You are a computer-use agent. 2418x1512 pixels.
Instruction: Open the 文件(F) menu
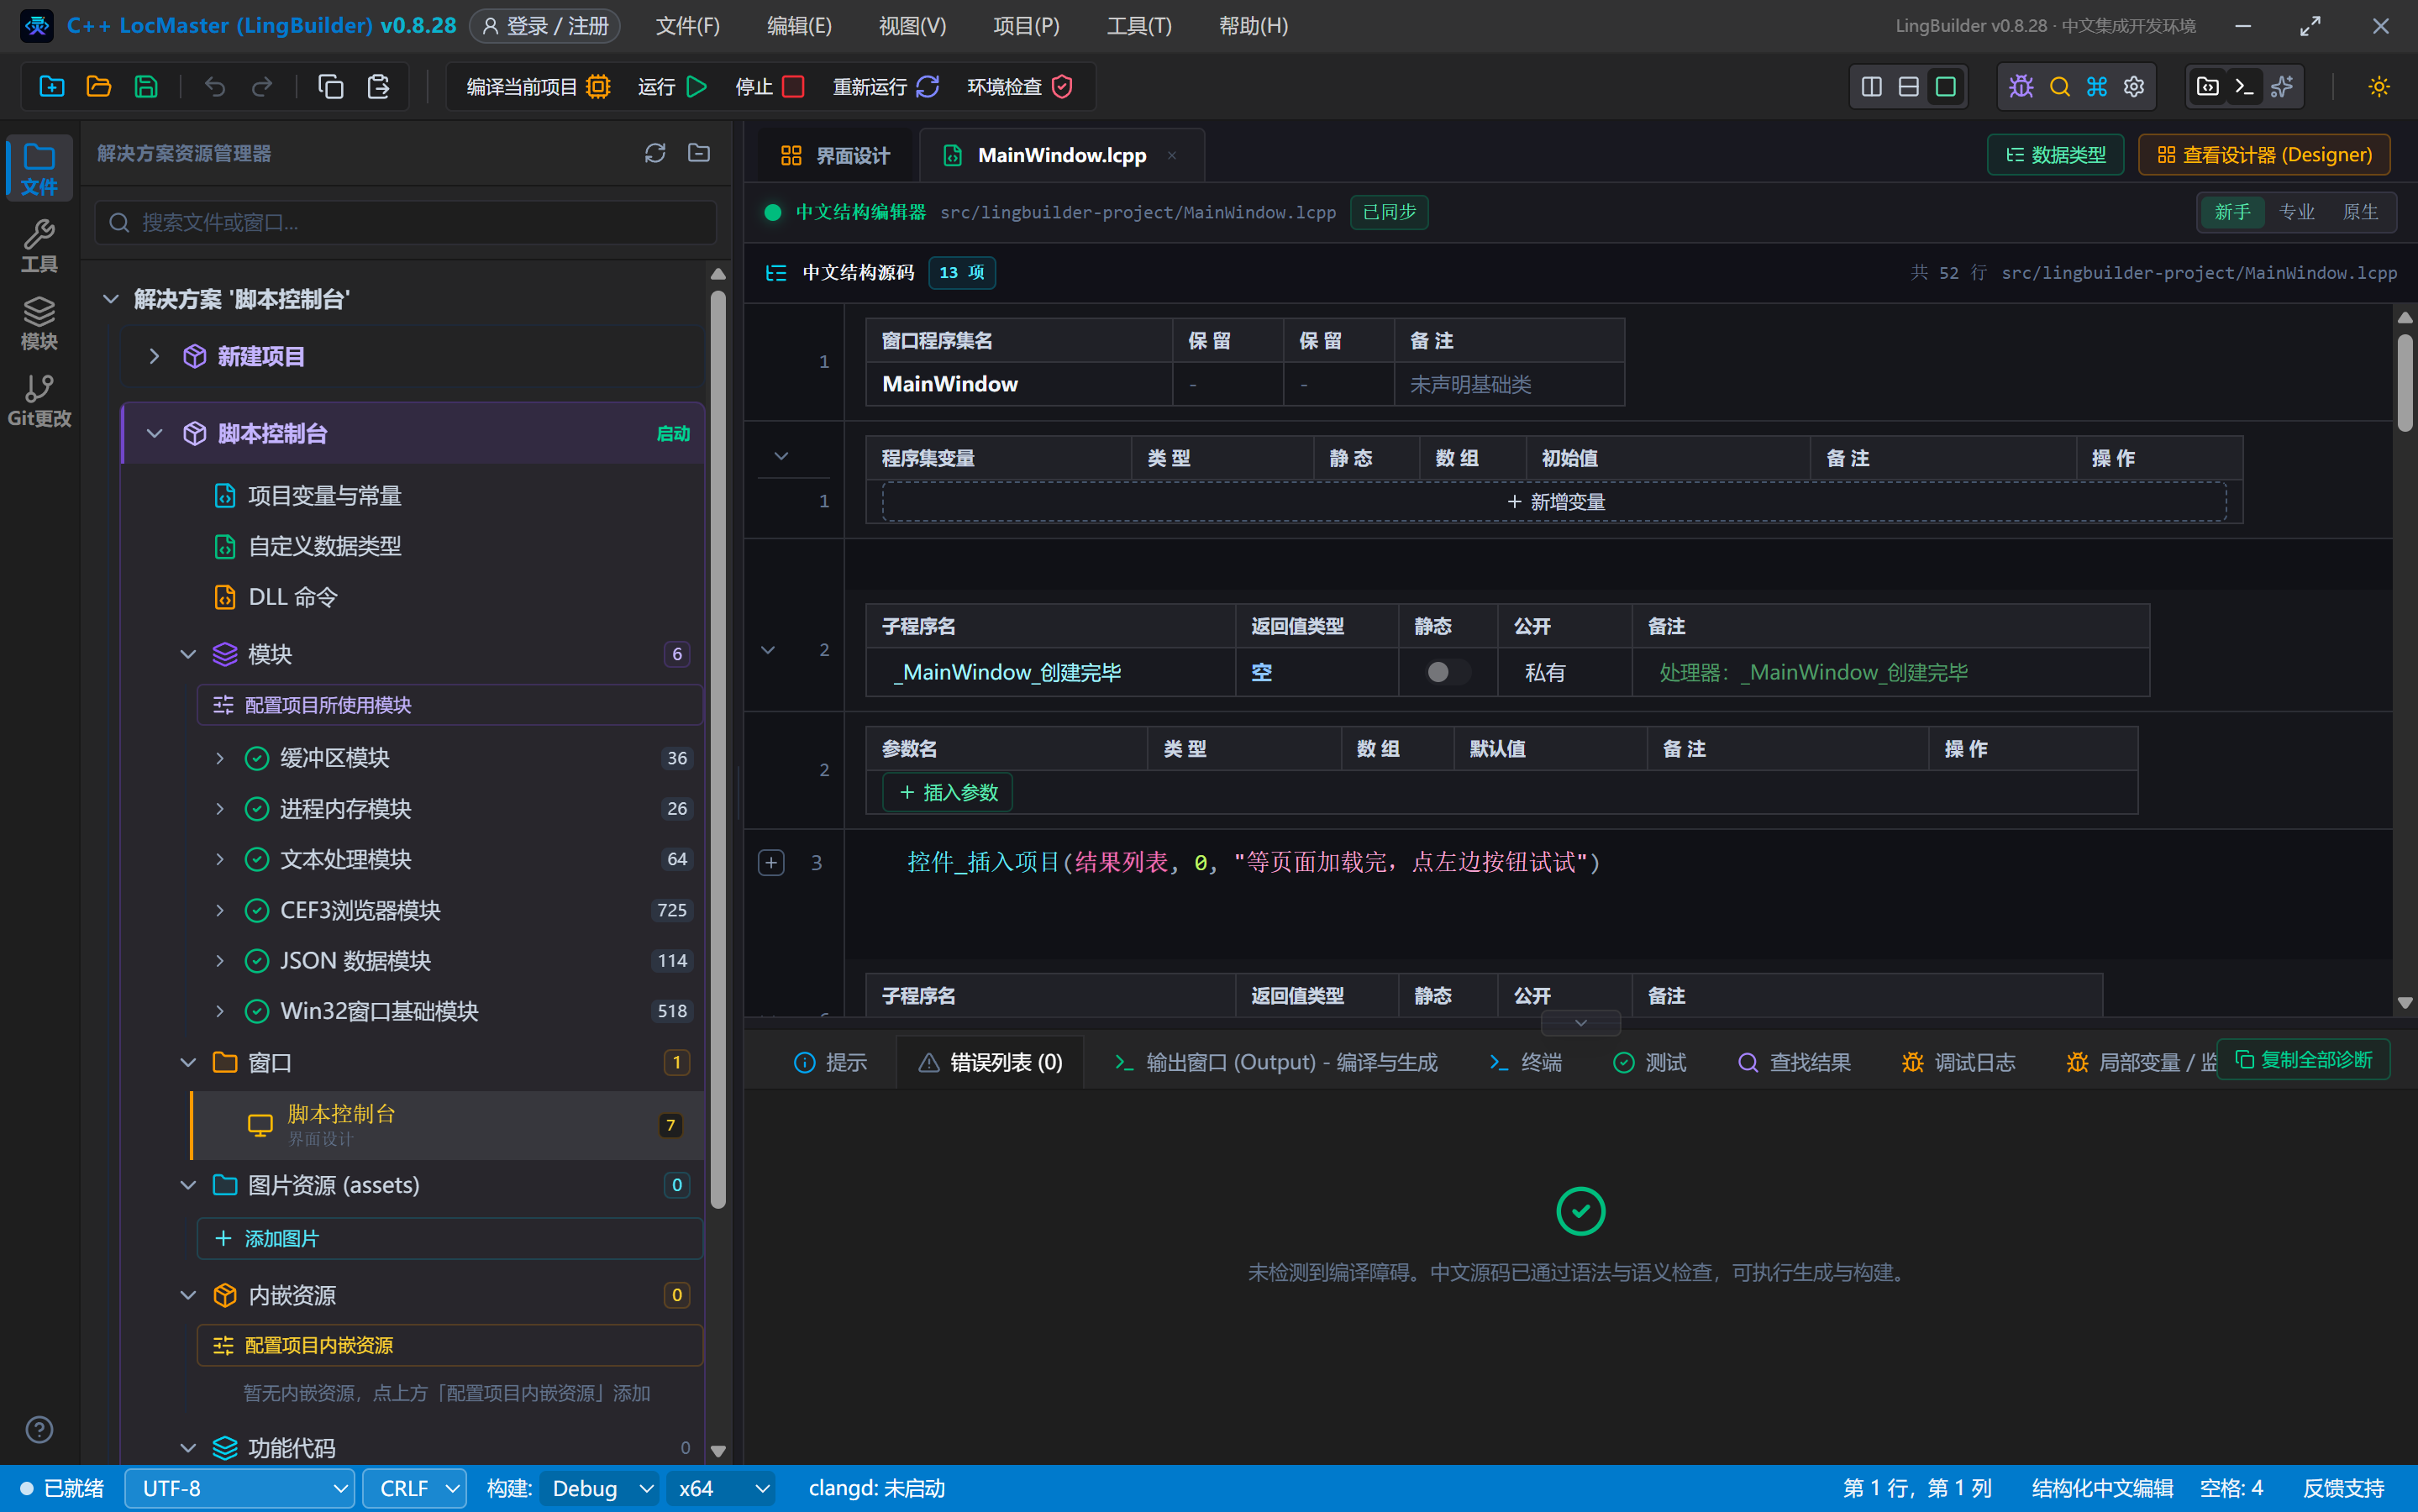coord(687,26)
